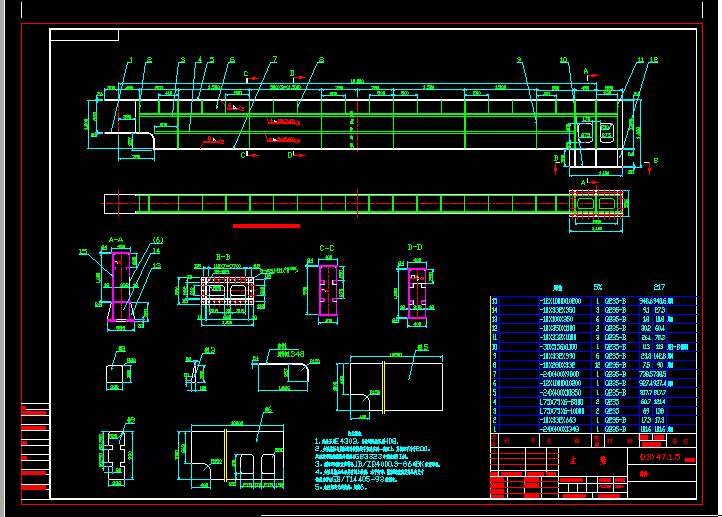Select the D-D section label text
722x517 pixels.
point(415,247)
